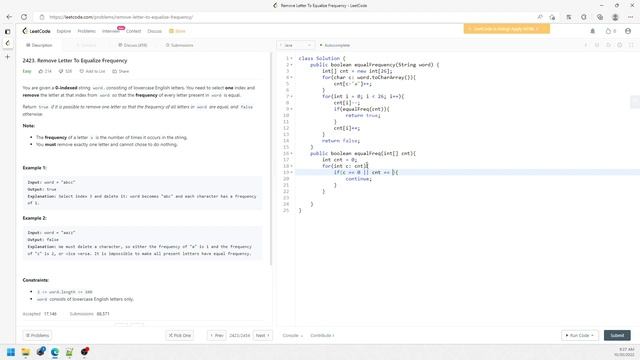Click Pick One random problem
Screen dimensions: 640x360
(180, 336)
